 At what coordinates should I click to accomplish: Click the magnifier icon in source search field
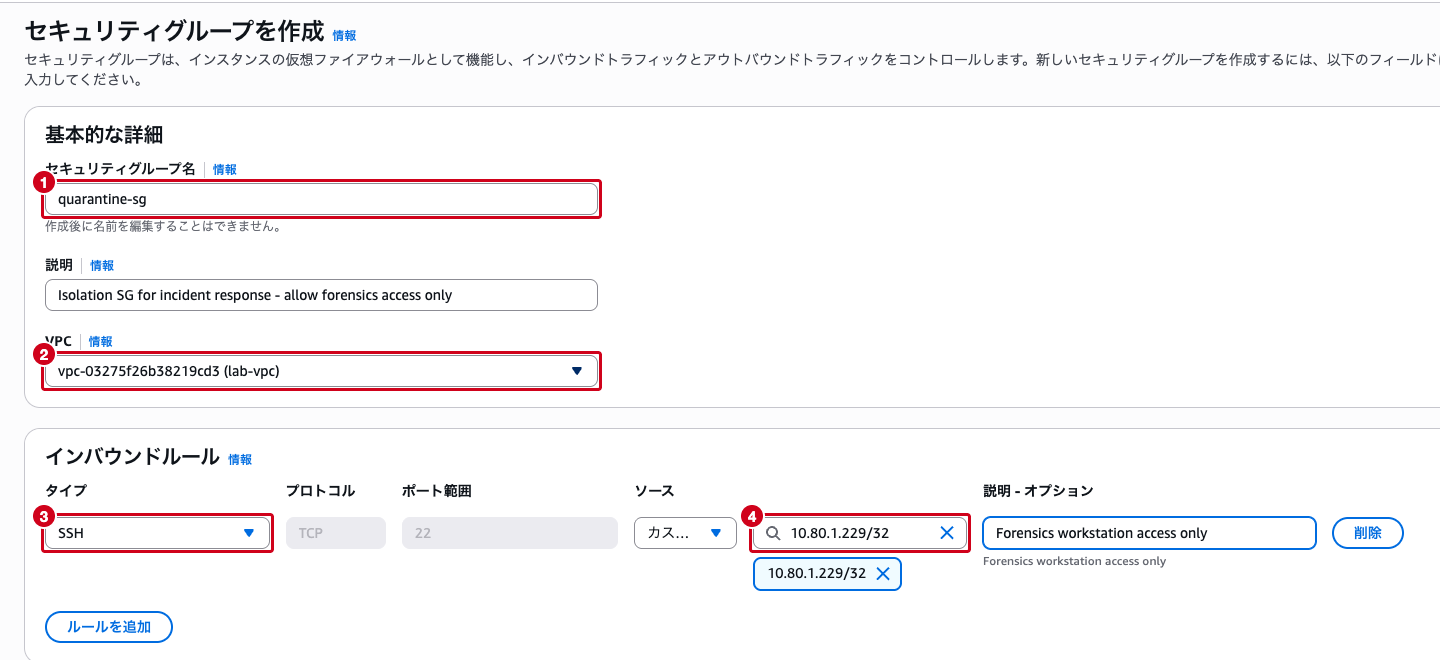(x=773, y=533)
